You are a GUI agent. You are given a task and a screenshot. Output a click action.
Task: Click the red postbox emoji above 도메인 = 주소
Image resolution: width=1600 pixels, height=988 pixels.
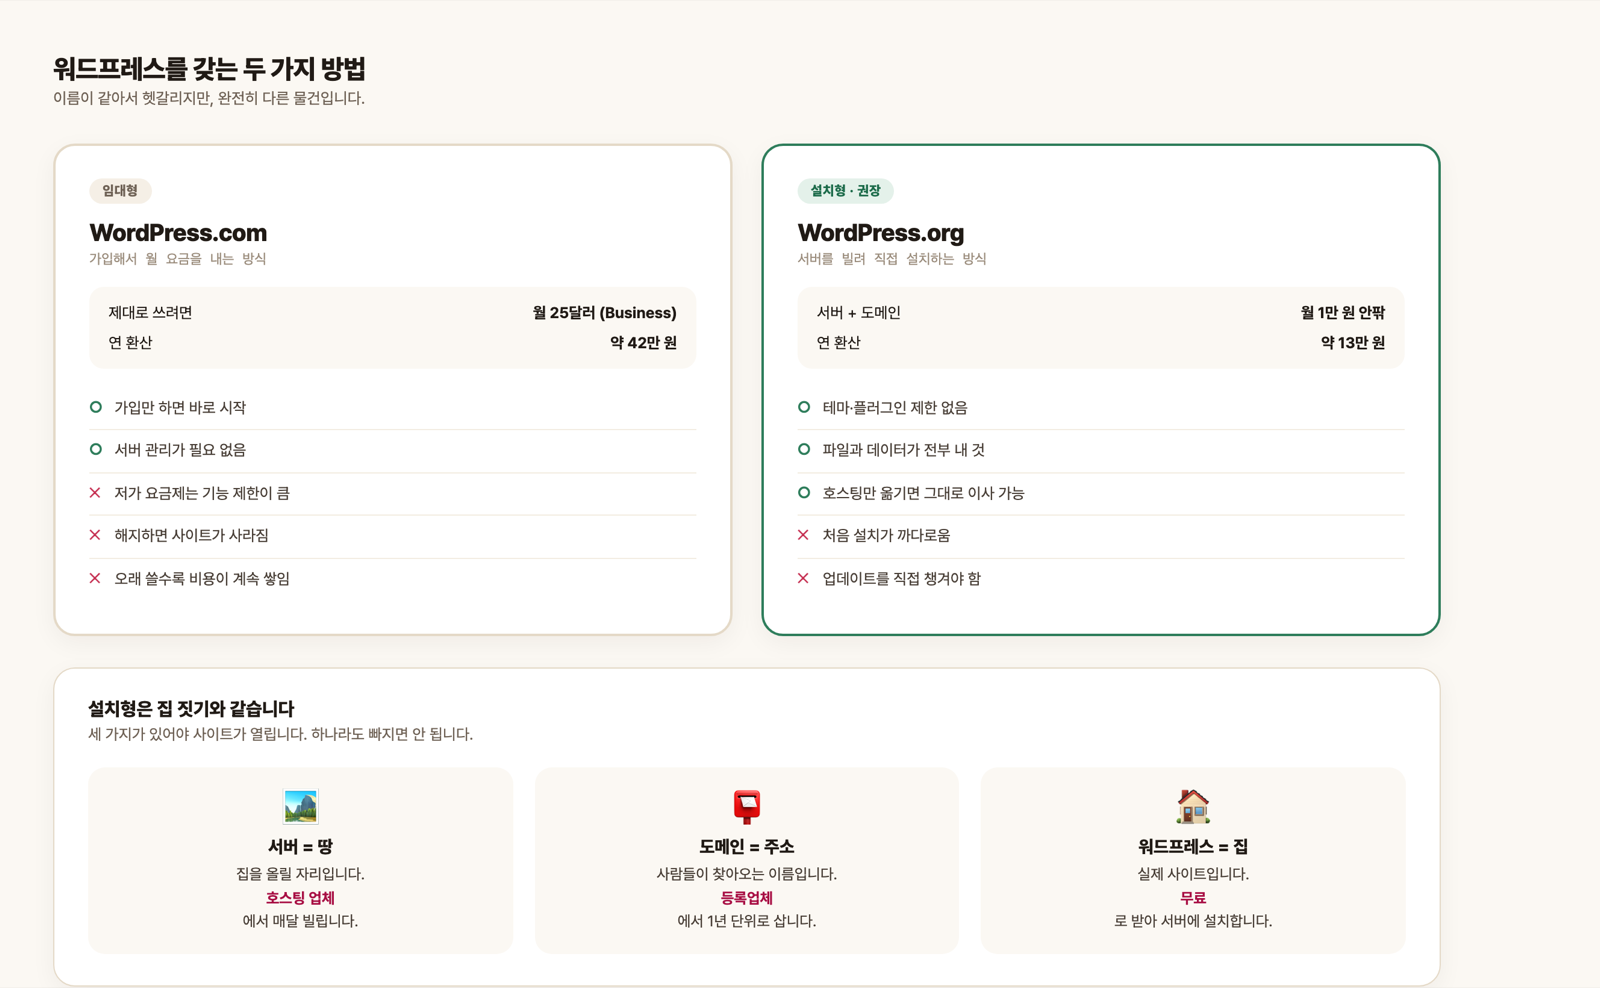[746, 806]
